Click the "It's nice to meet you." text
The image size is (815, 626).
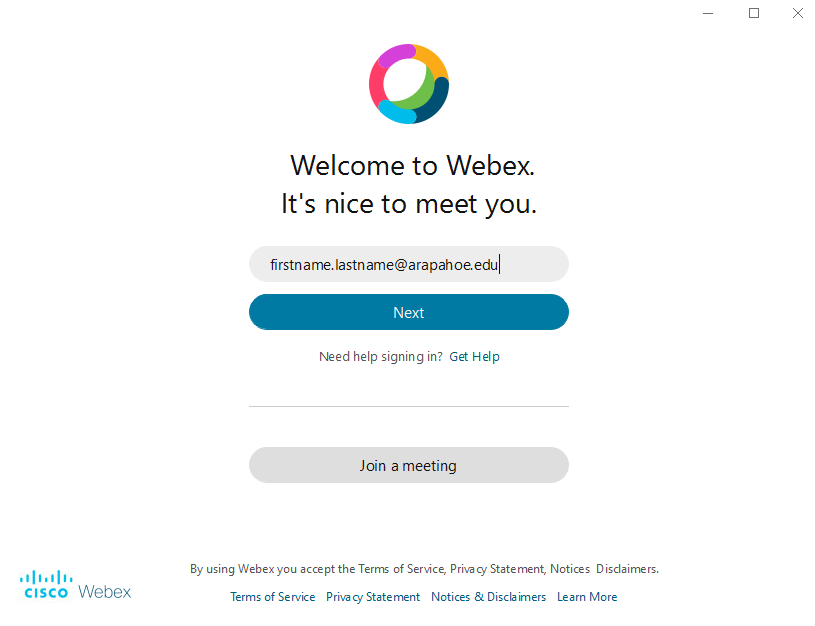pyautogui.click(x=408, y=205)
